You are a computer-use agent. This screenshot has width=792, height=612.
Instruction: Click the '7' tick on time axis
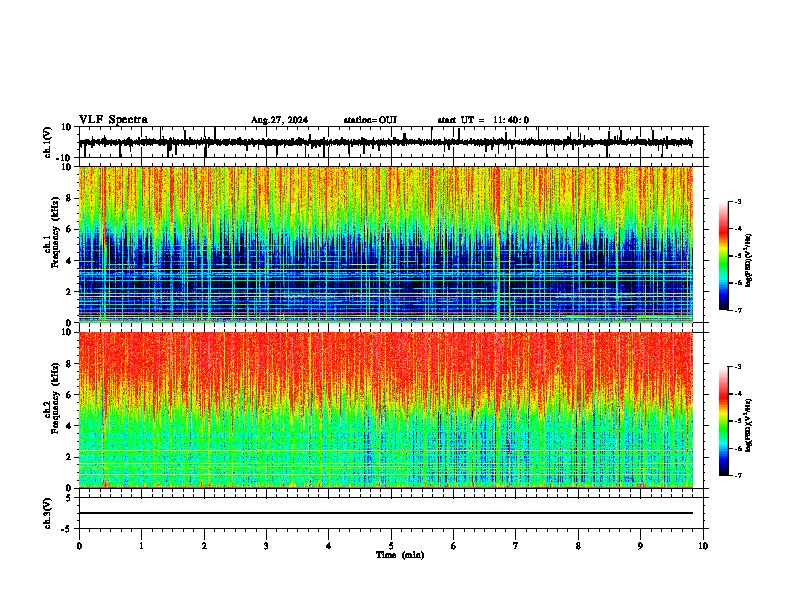pos(516,546)
